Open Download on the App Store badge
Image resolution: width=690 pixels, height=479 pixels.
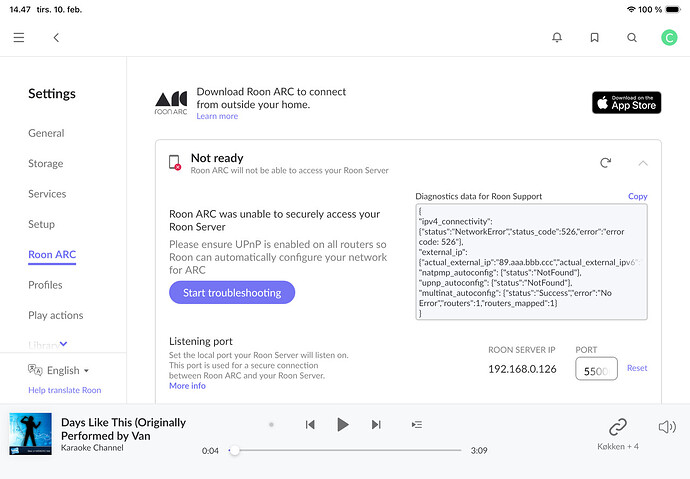point(626,102)
